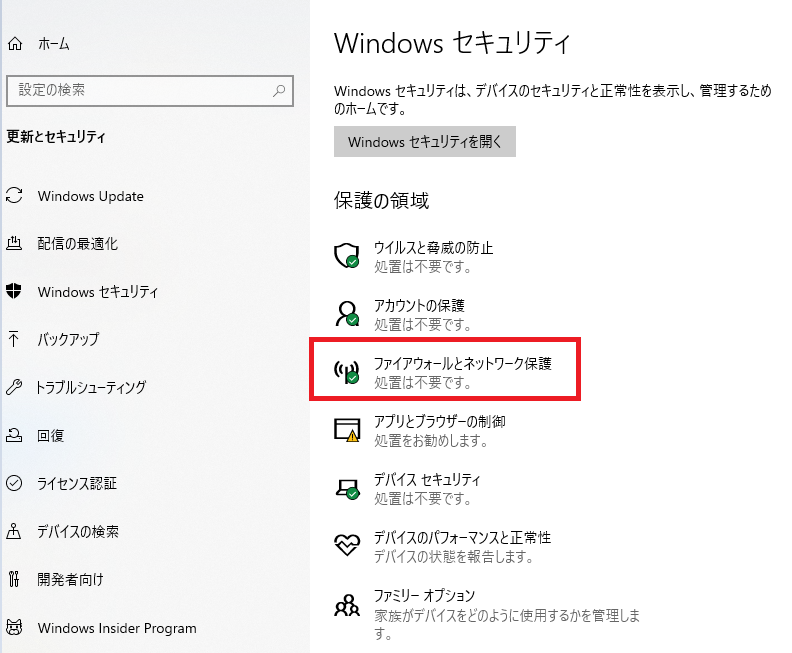
Task: Click the Home icon in sidebar
Action: 15,44
